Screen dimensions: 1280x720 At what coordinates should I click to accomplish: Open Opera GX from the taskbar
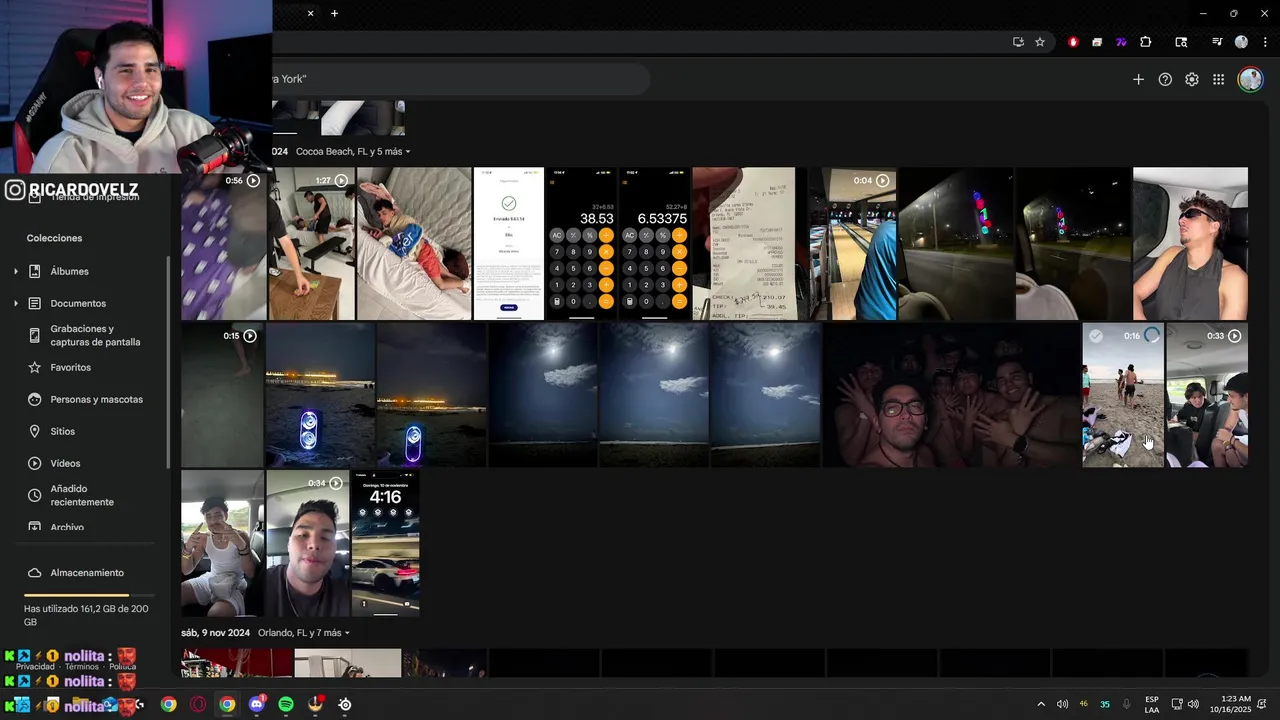pos(198,704)
